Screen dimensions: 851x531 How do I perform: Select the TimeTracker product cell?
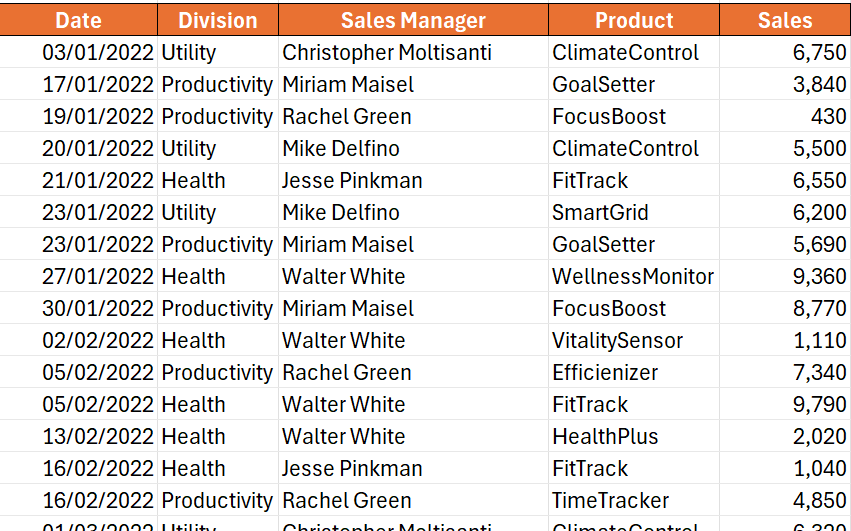coord(610,501)
